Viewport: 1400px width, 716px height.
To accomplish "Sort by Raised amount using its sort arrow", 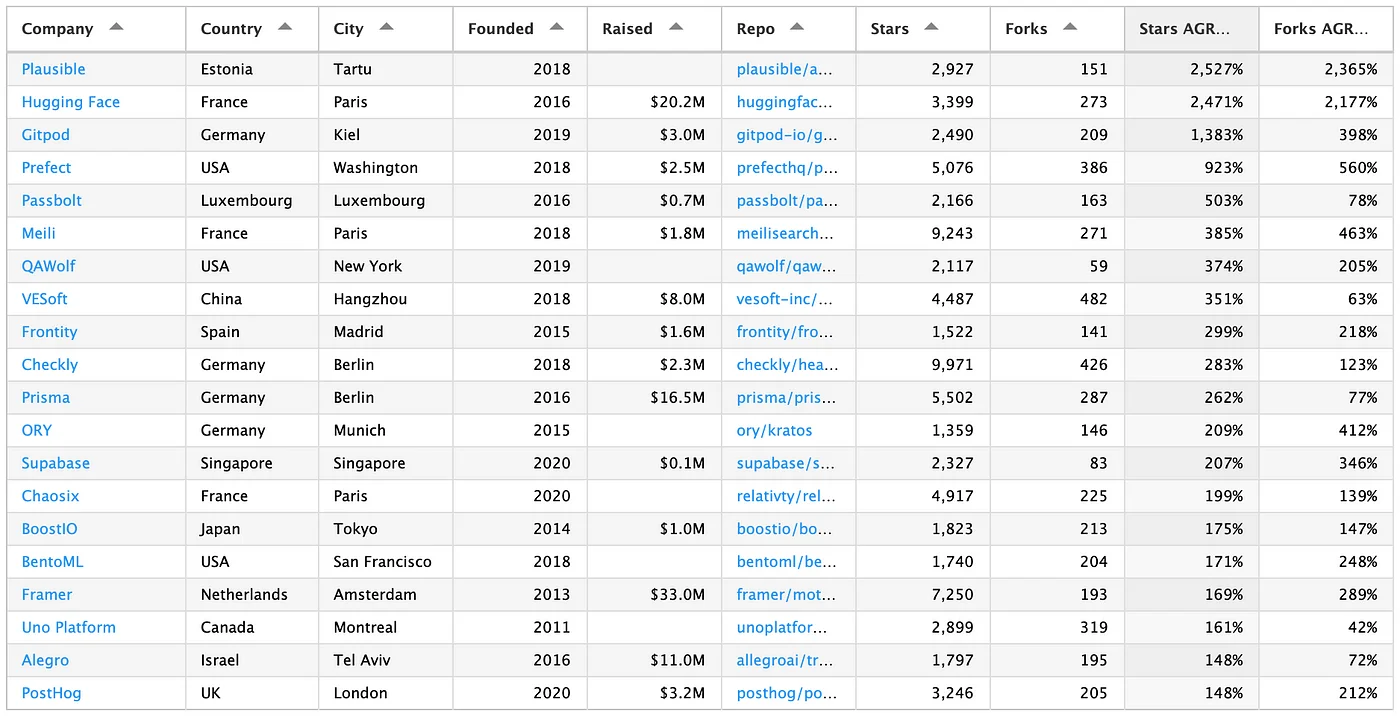I will click(x=675, y=28).
